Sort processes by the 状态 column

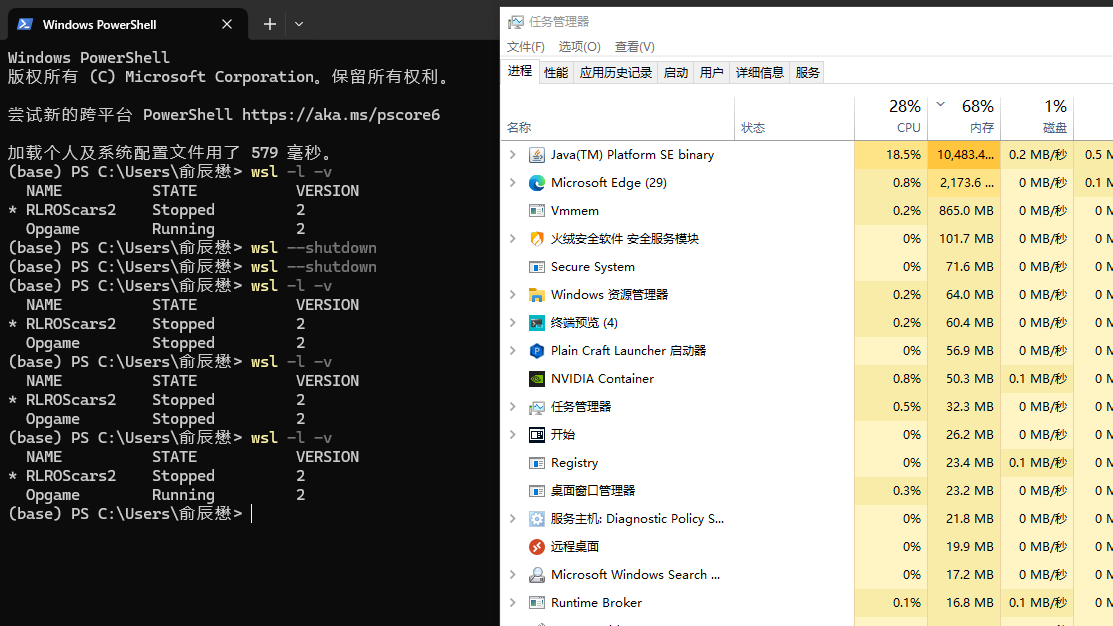(795, 119)
